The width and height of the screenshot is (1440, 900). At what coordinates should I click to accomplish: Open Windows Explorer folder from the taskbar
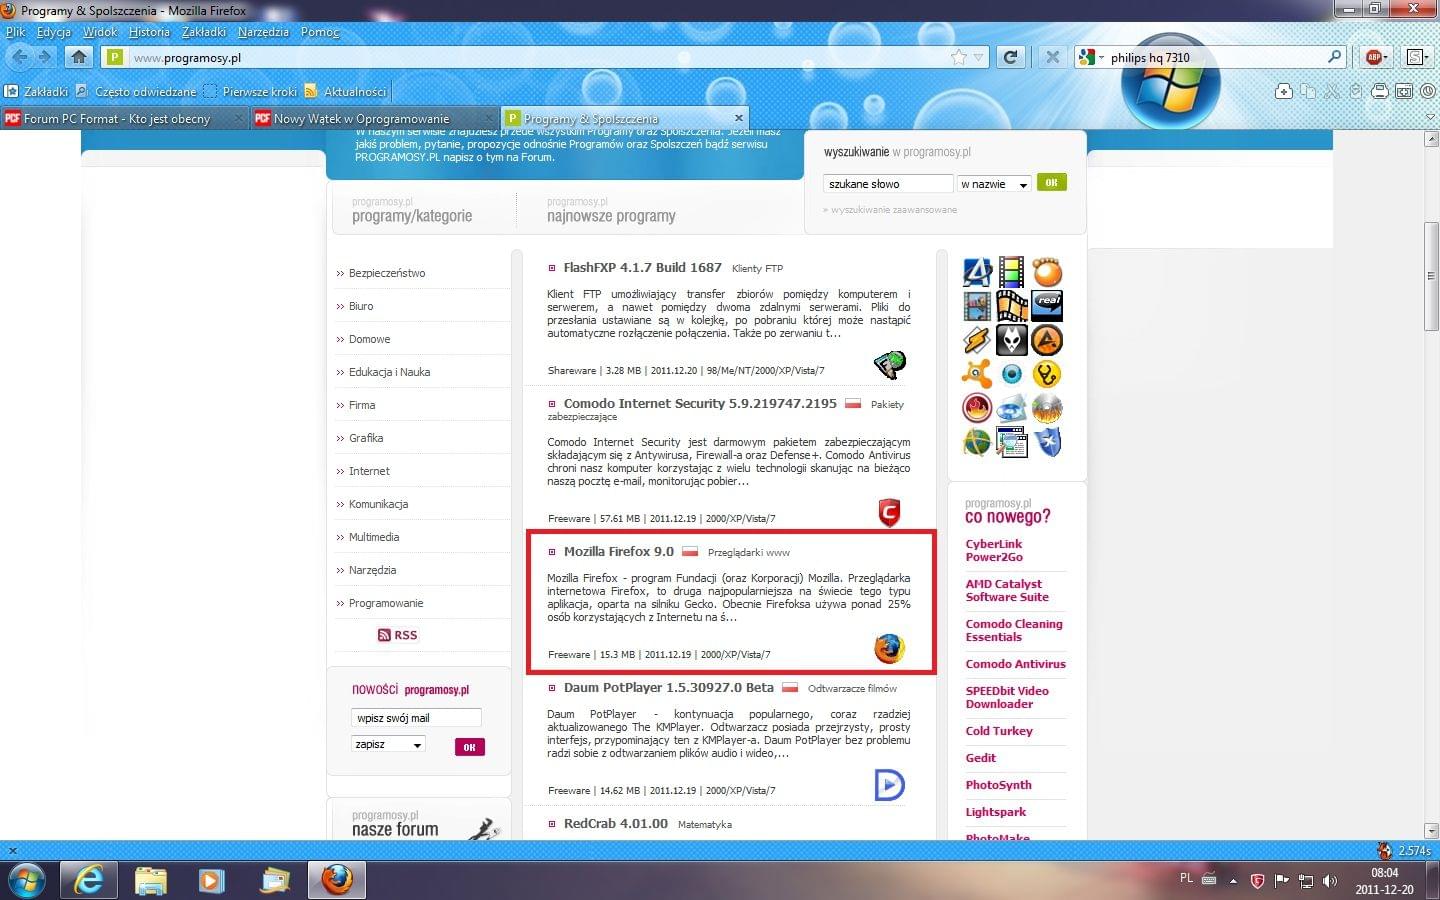(x=151, y=880)
